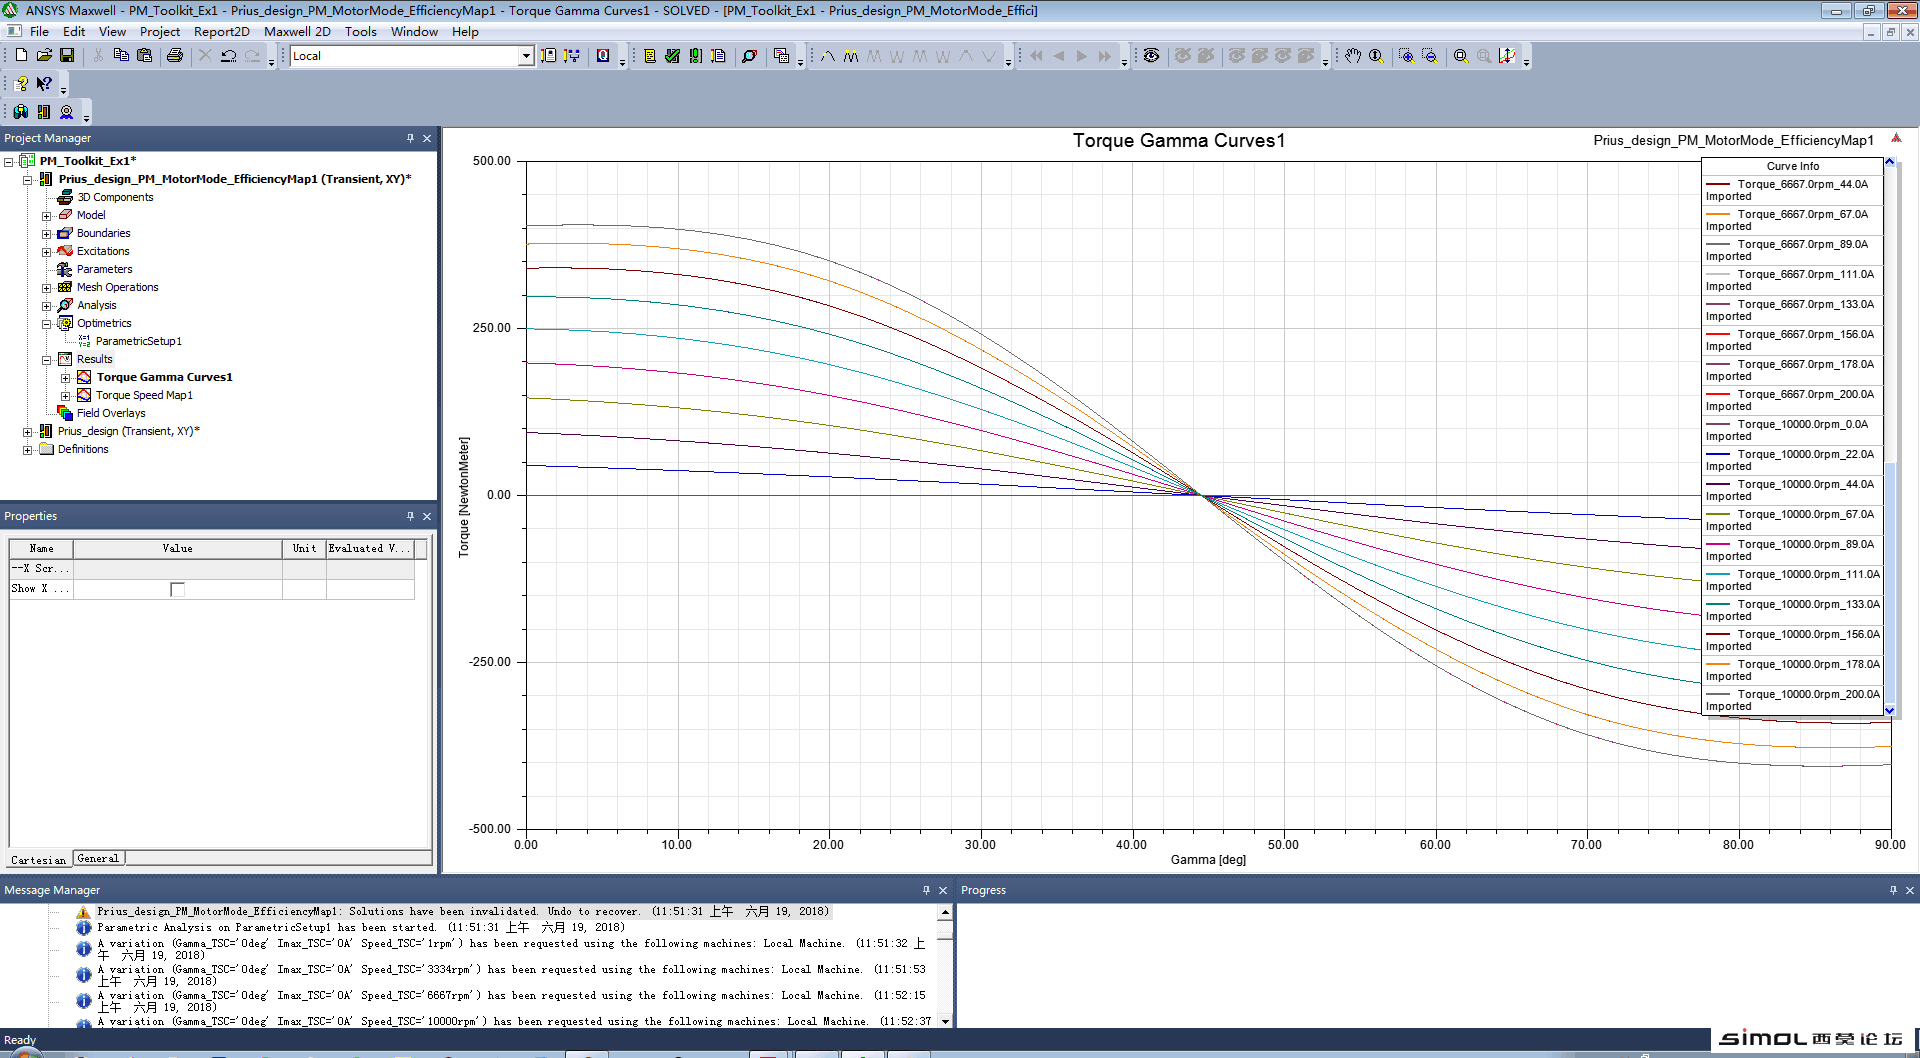Open a project with the folder icon
Screen dimensions: 1920x1058
pos(44,56)
